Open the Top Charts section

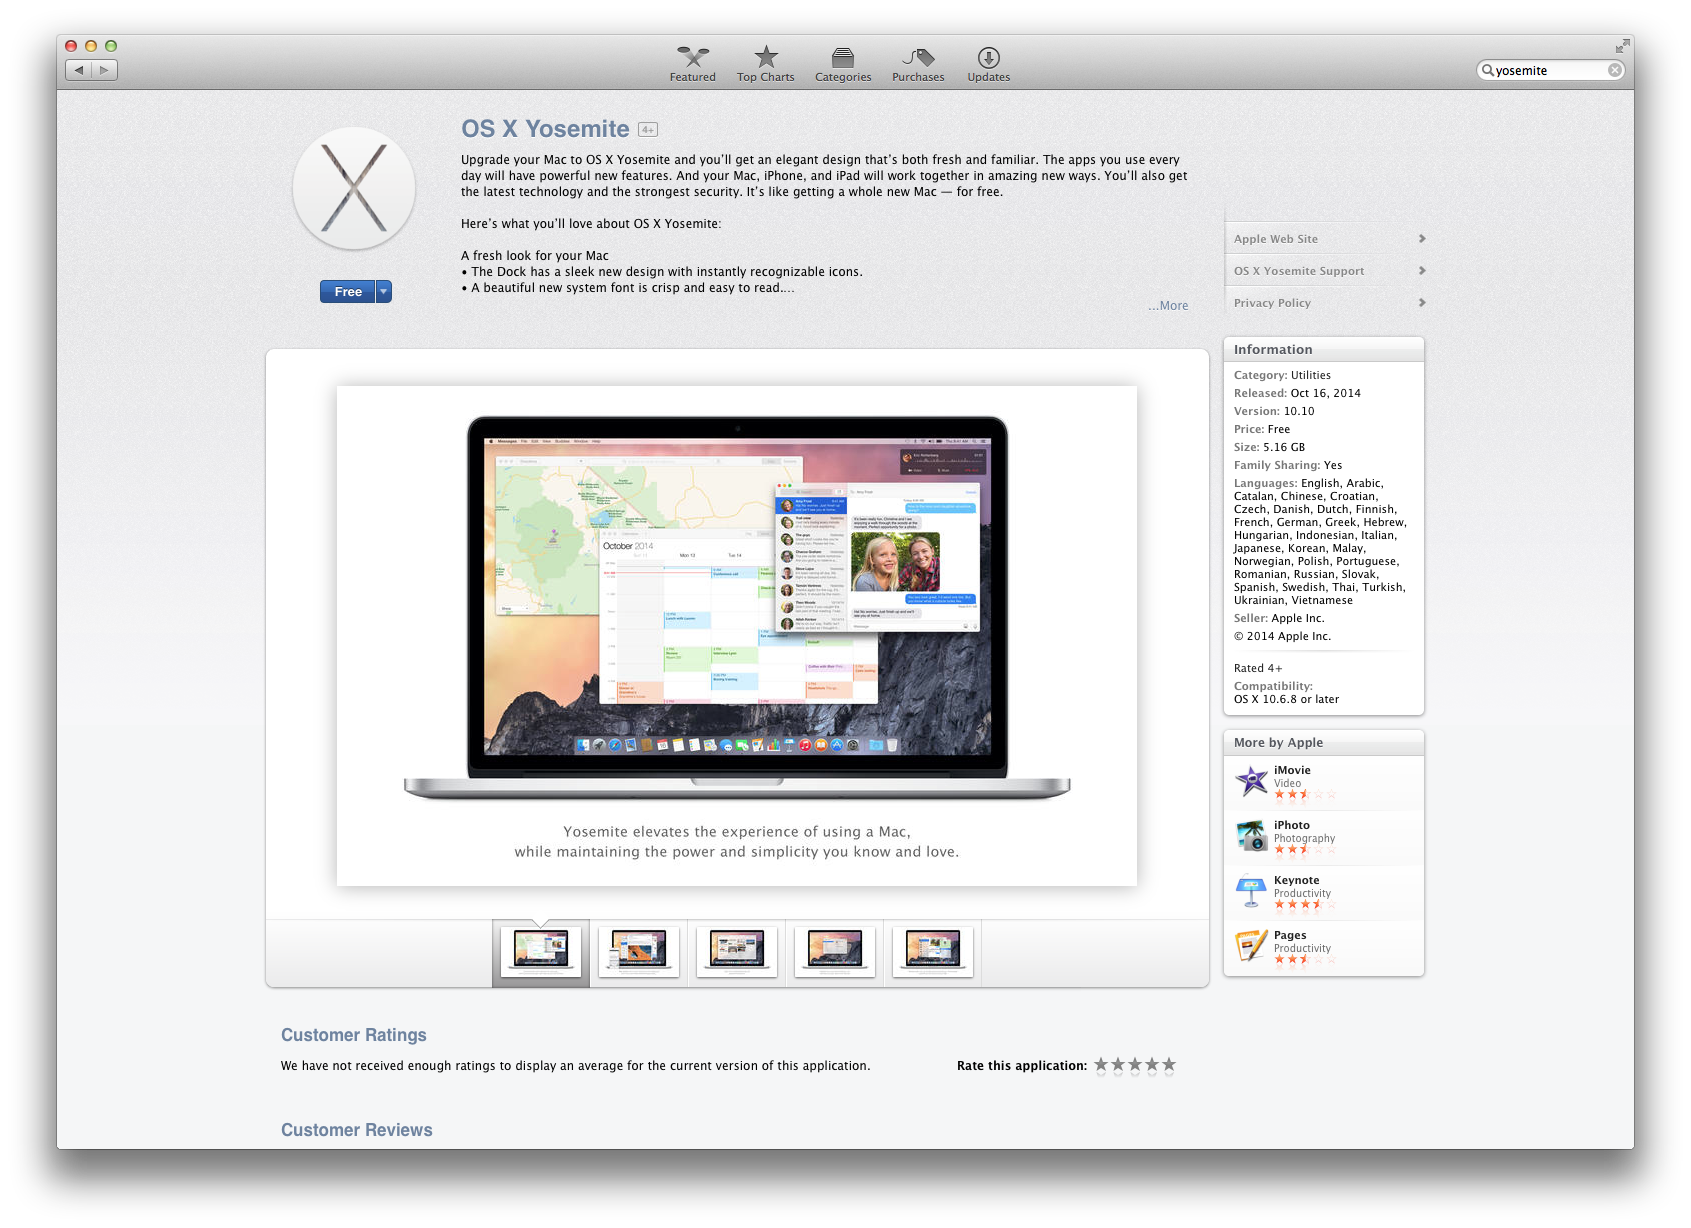coord(765,64)
